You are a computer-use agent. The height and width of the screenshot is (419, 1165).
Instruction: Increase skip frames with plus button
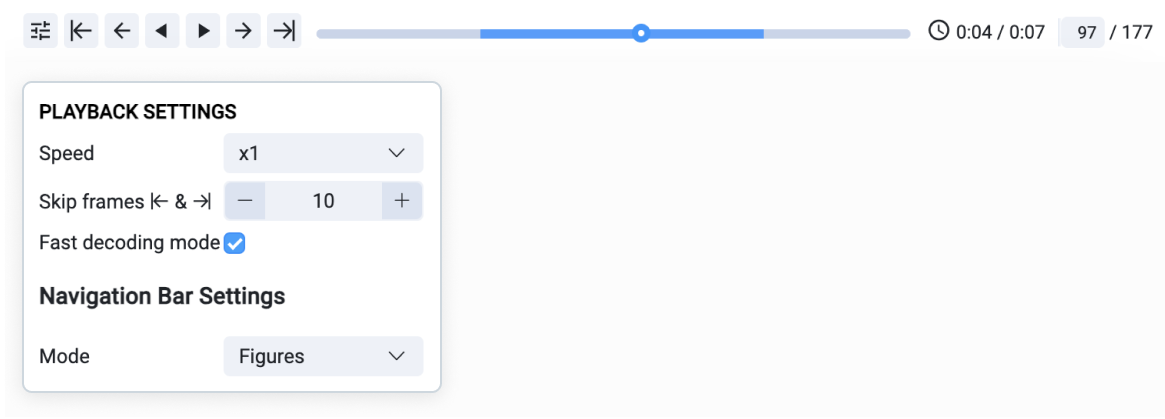pos(402,201)
